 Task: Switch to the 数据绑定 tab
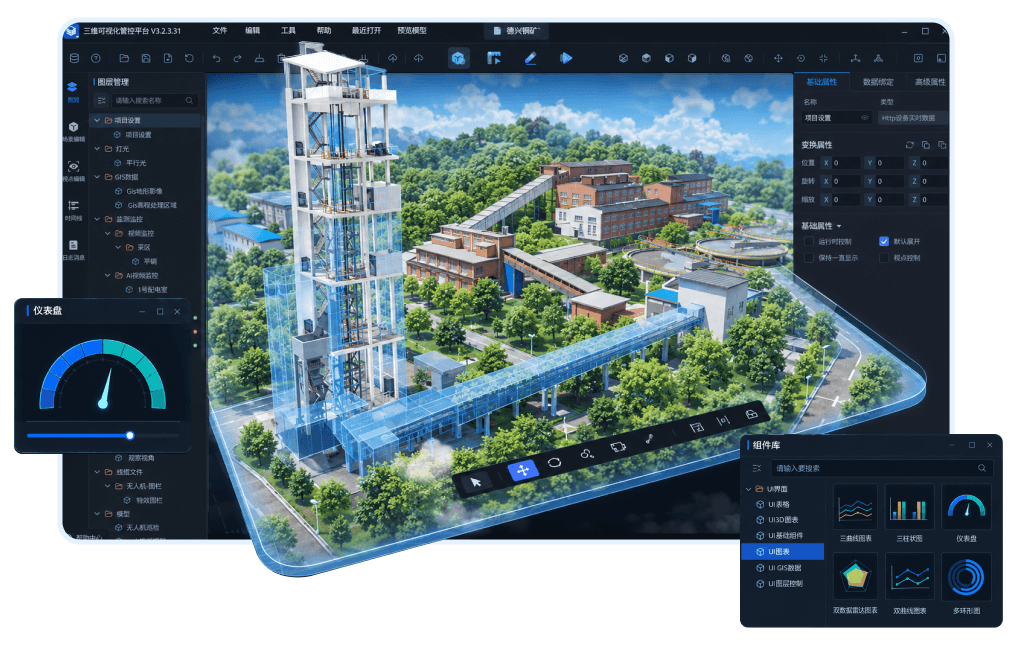(x=878, y=82)
